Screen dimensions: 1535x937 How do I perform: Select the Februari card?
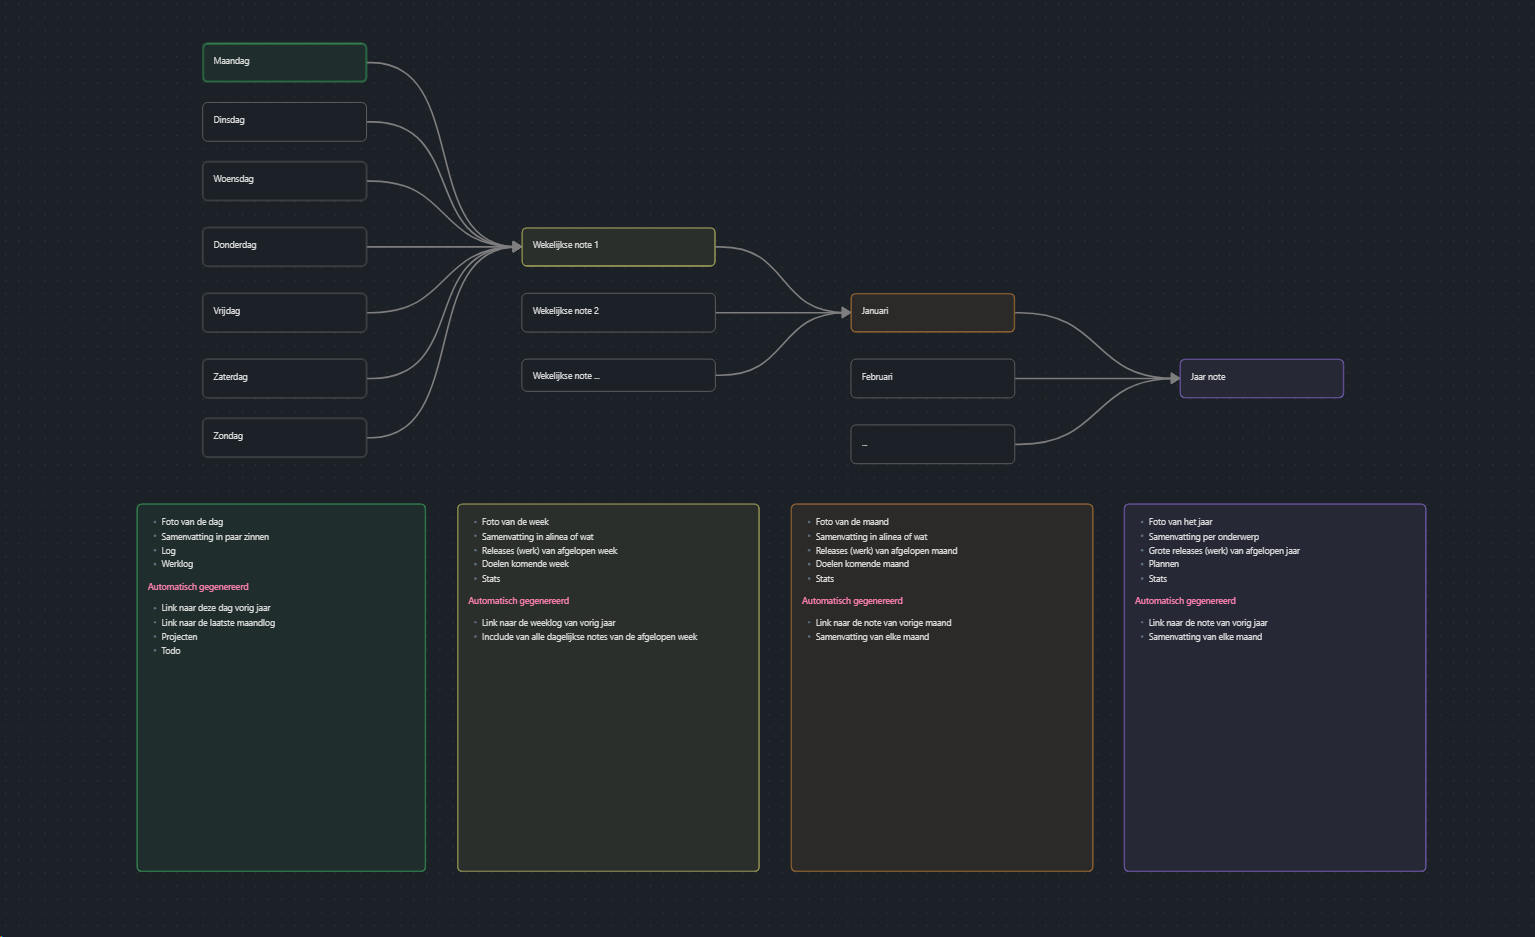932,378
